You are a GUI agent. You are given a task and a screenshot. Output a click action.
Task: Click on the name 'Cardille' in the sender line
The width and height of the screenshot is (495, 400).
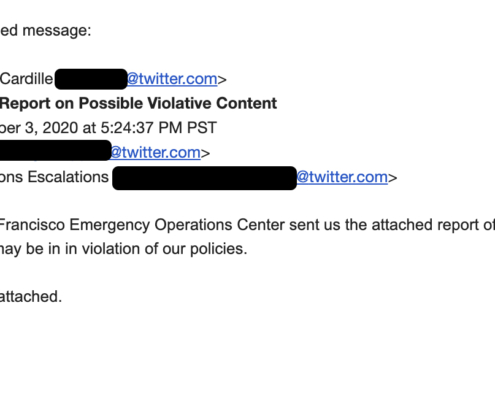(x=27, y=79)
